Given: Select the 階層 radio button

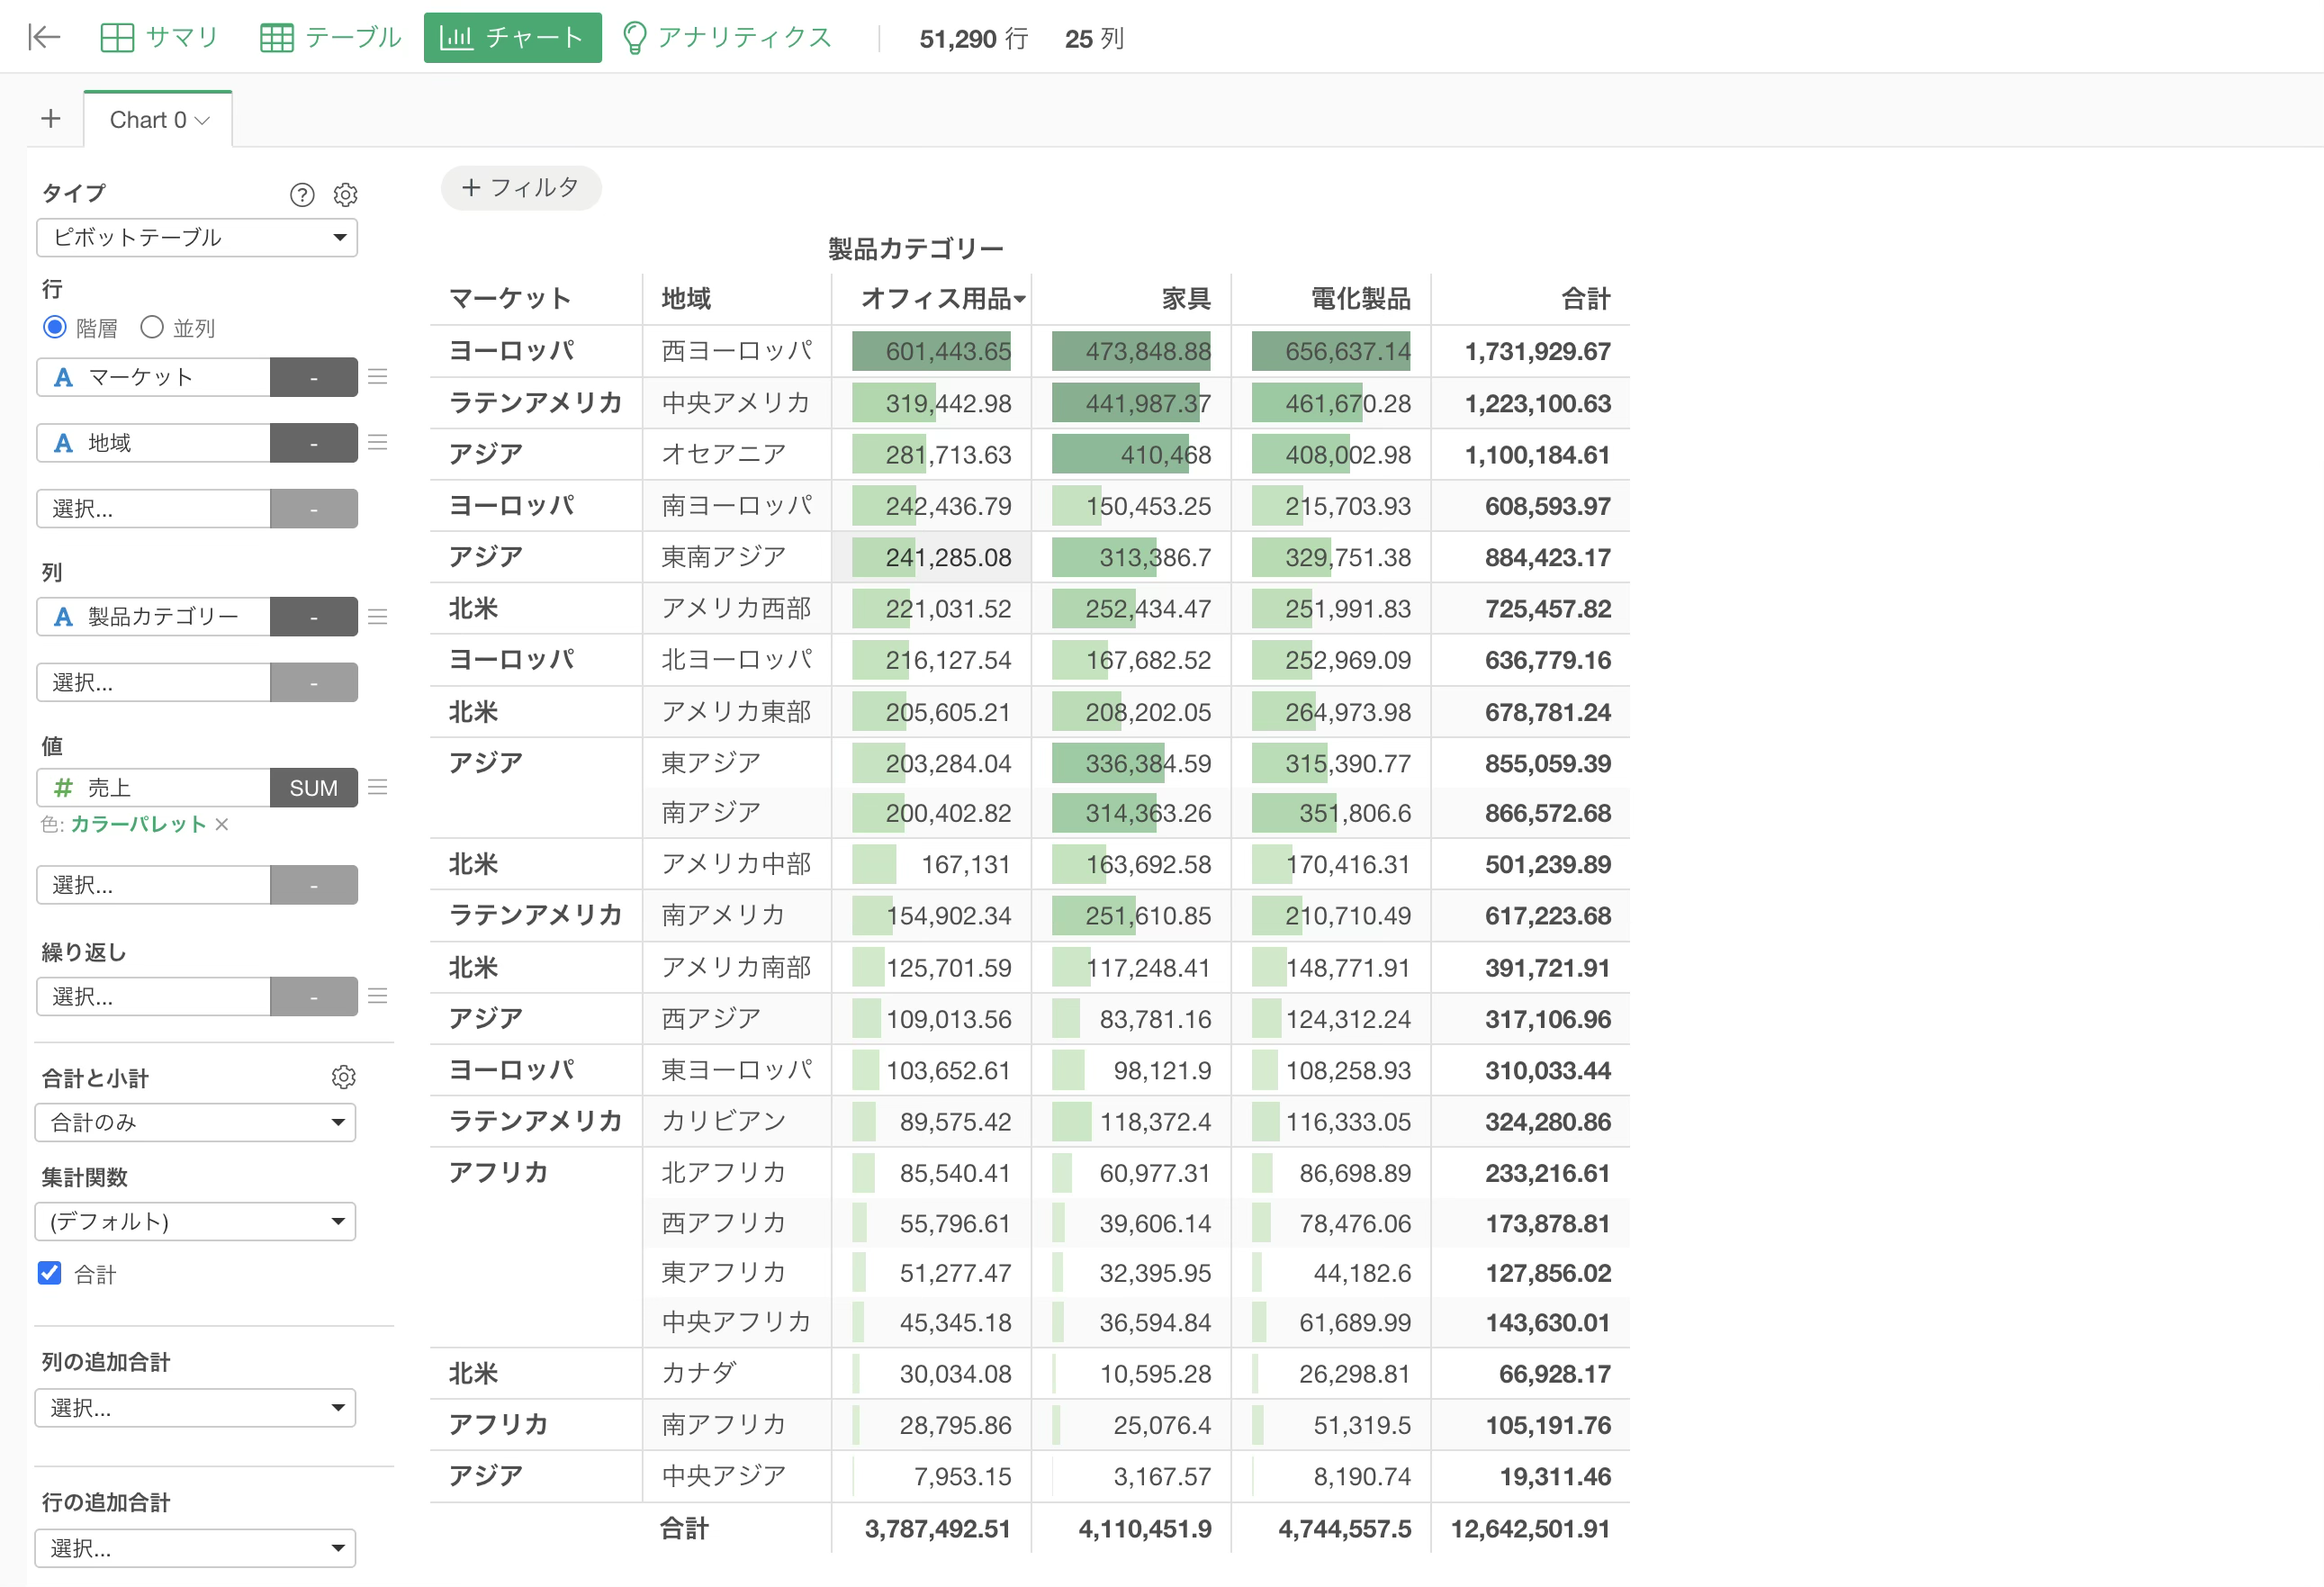Looking at the screenshot, I should (54, 327).
